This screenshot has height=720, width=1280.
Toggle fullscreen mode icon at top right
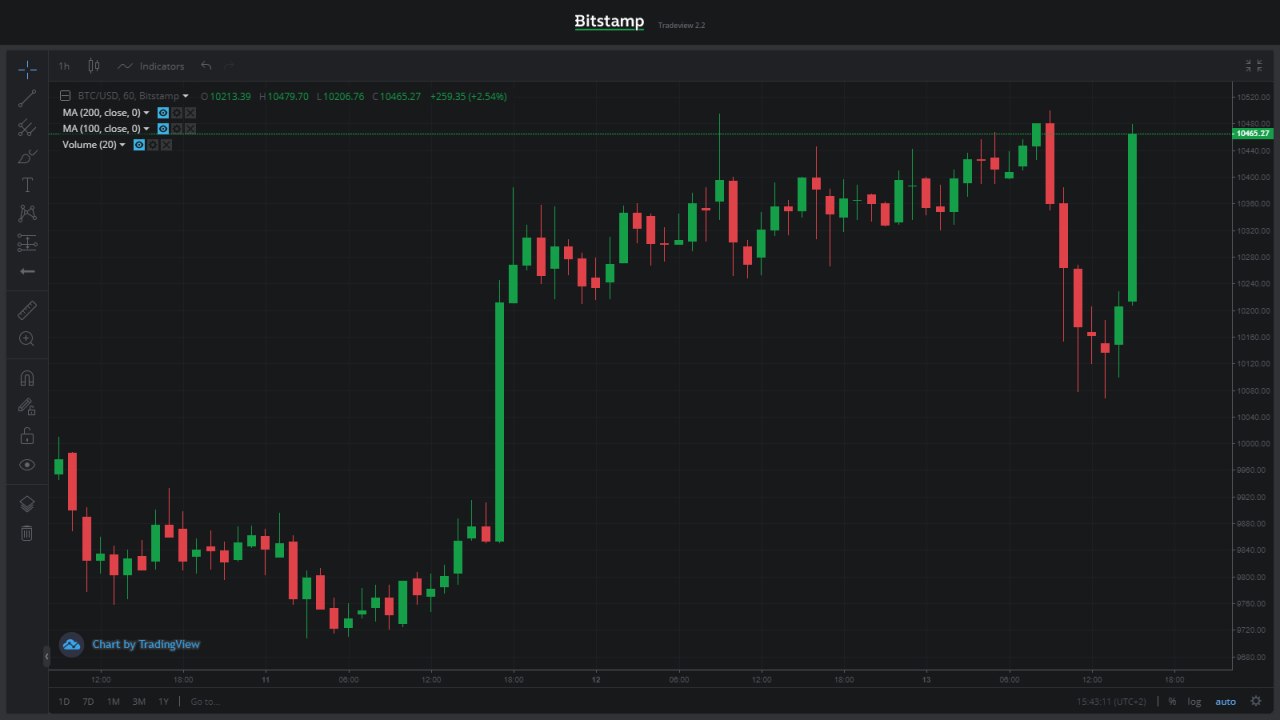pos(1253,66)
